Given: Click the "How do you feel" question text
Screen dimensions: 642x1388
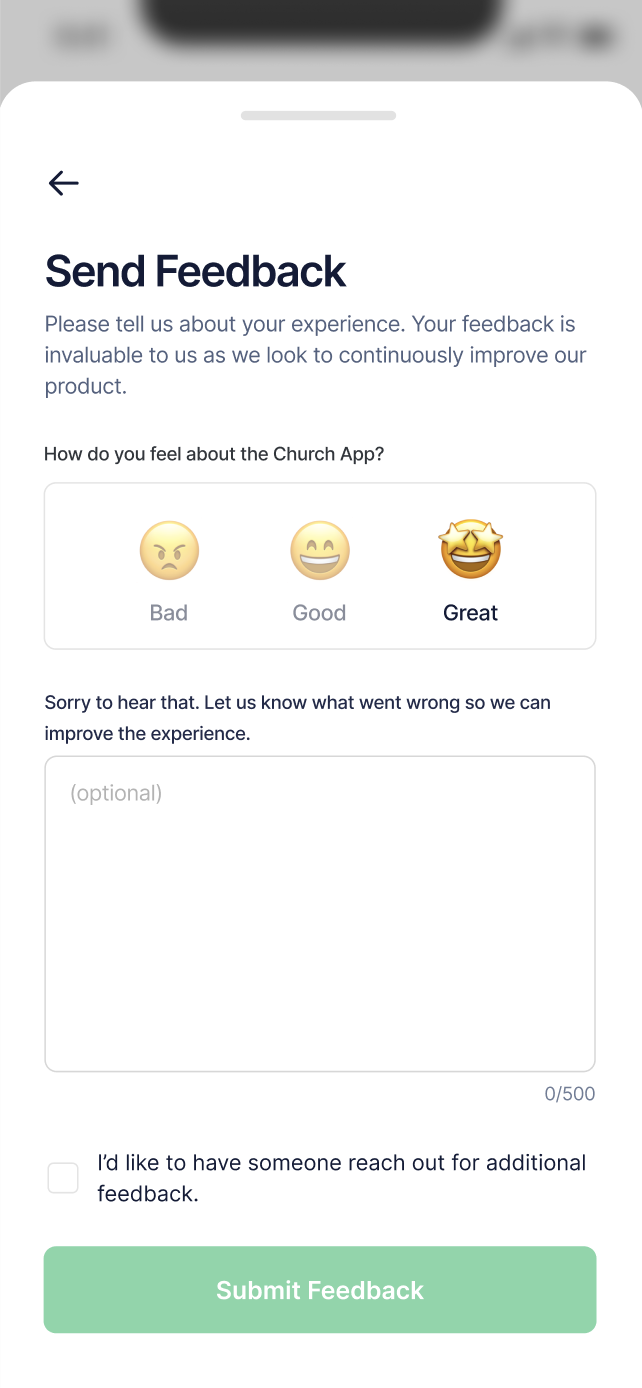Looking at the screenshot, I should click(x=214, y=454).
